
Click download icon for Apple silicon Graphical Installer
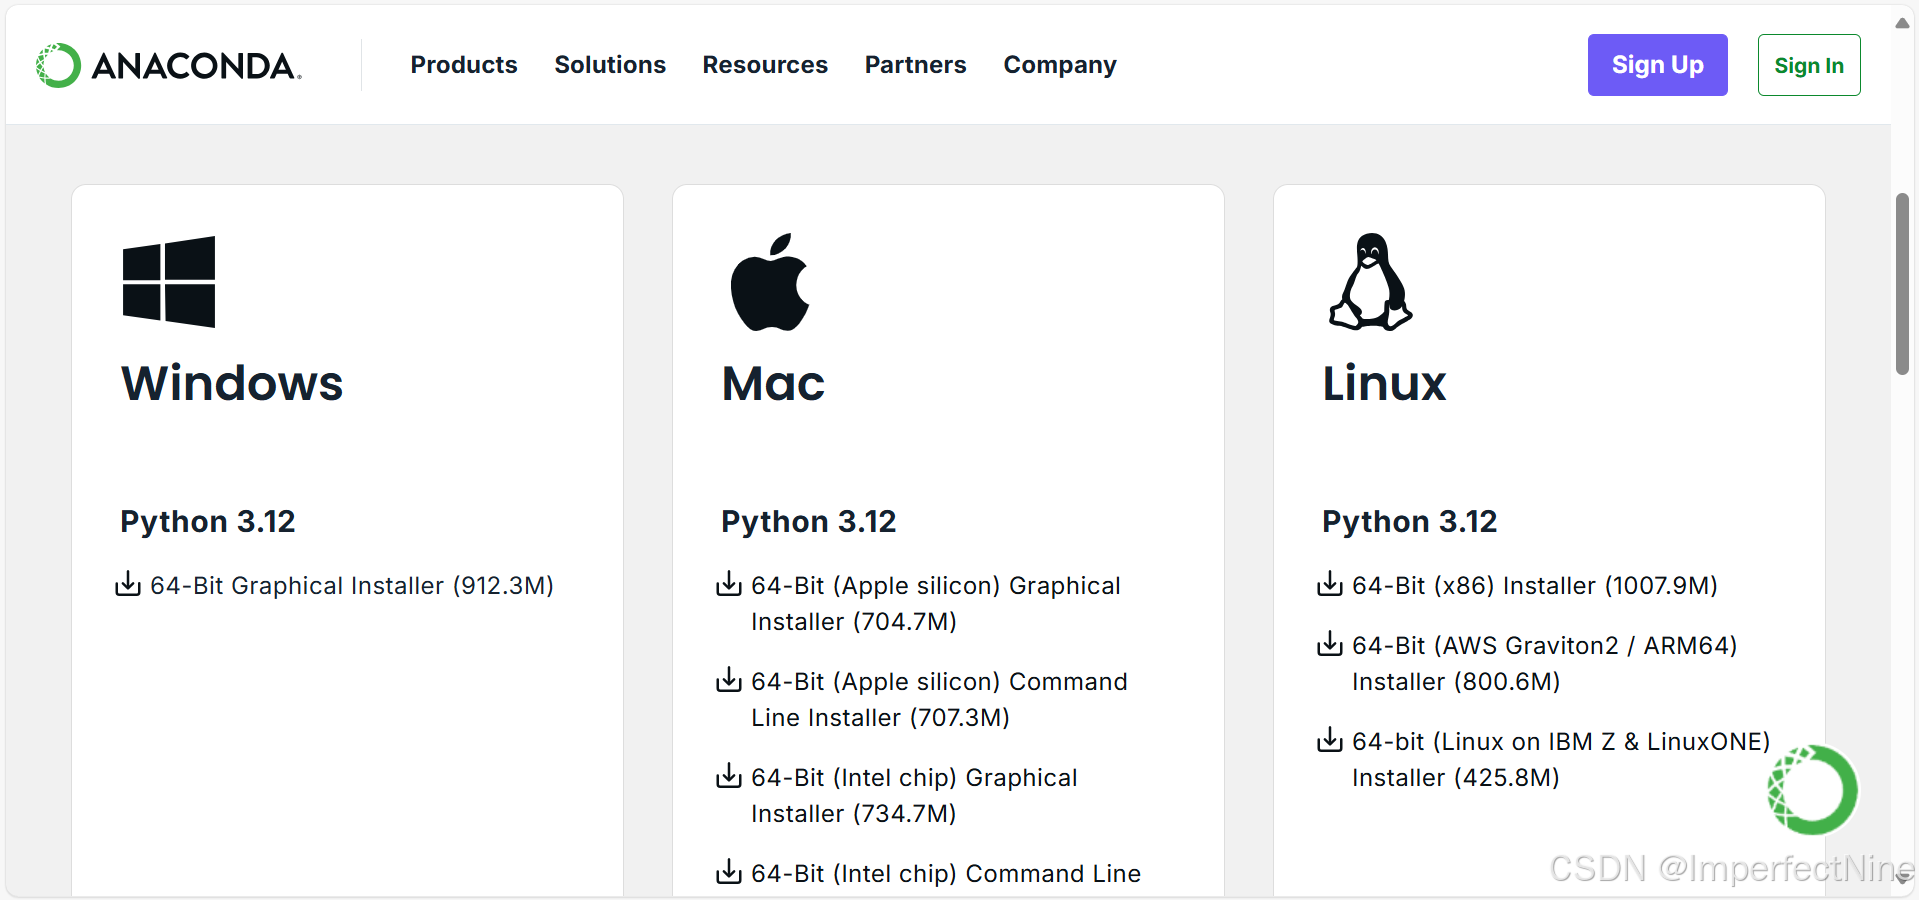point(729,584)
